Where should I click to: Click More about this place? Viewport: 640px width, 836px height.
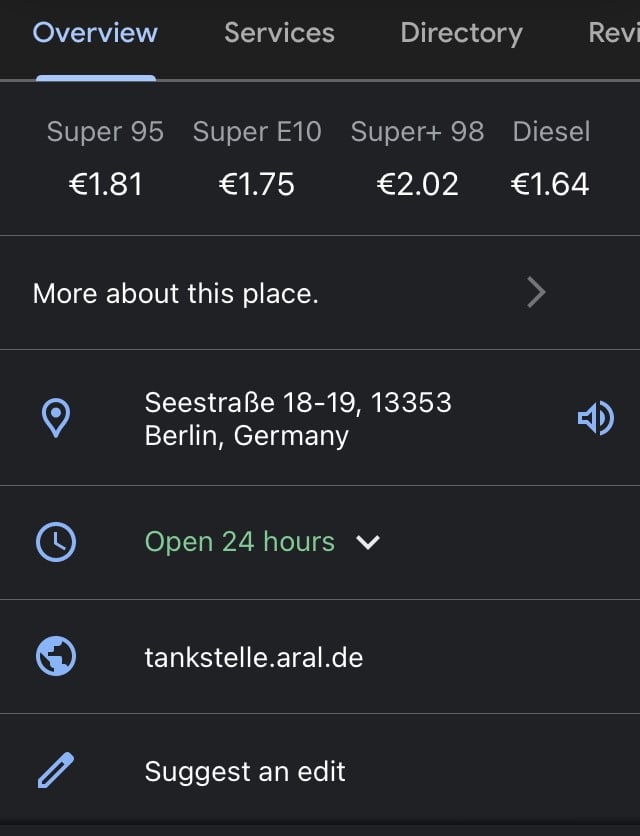(176, 294)
